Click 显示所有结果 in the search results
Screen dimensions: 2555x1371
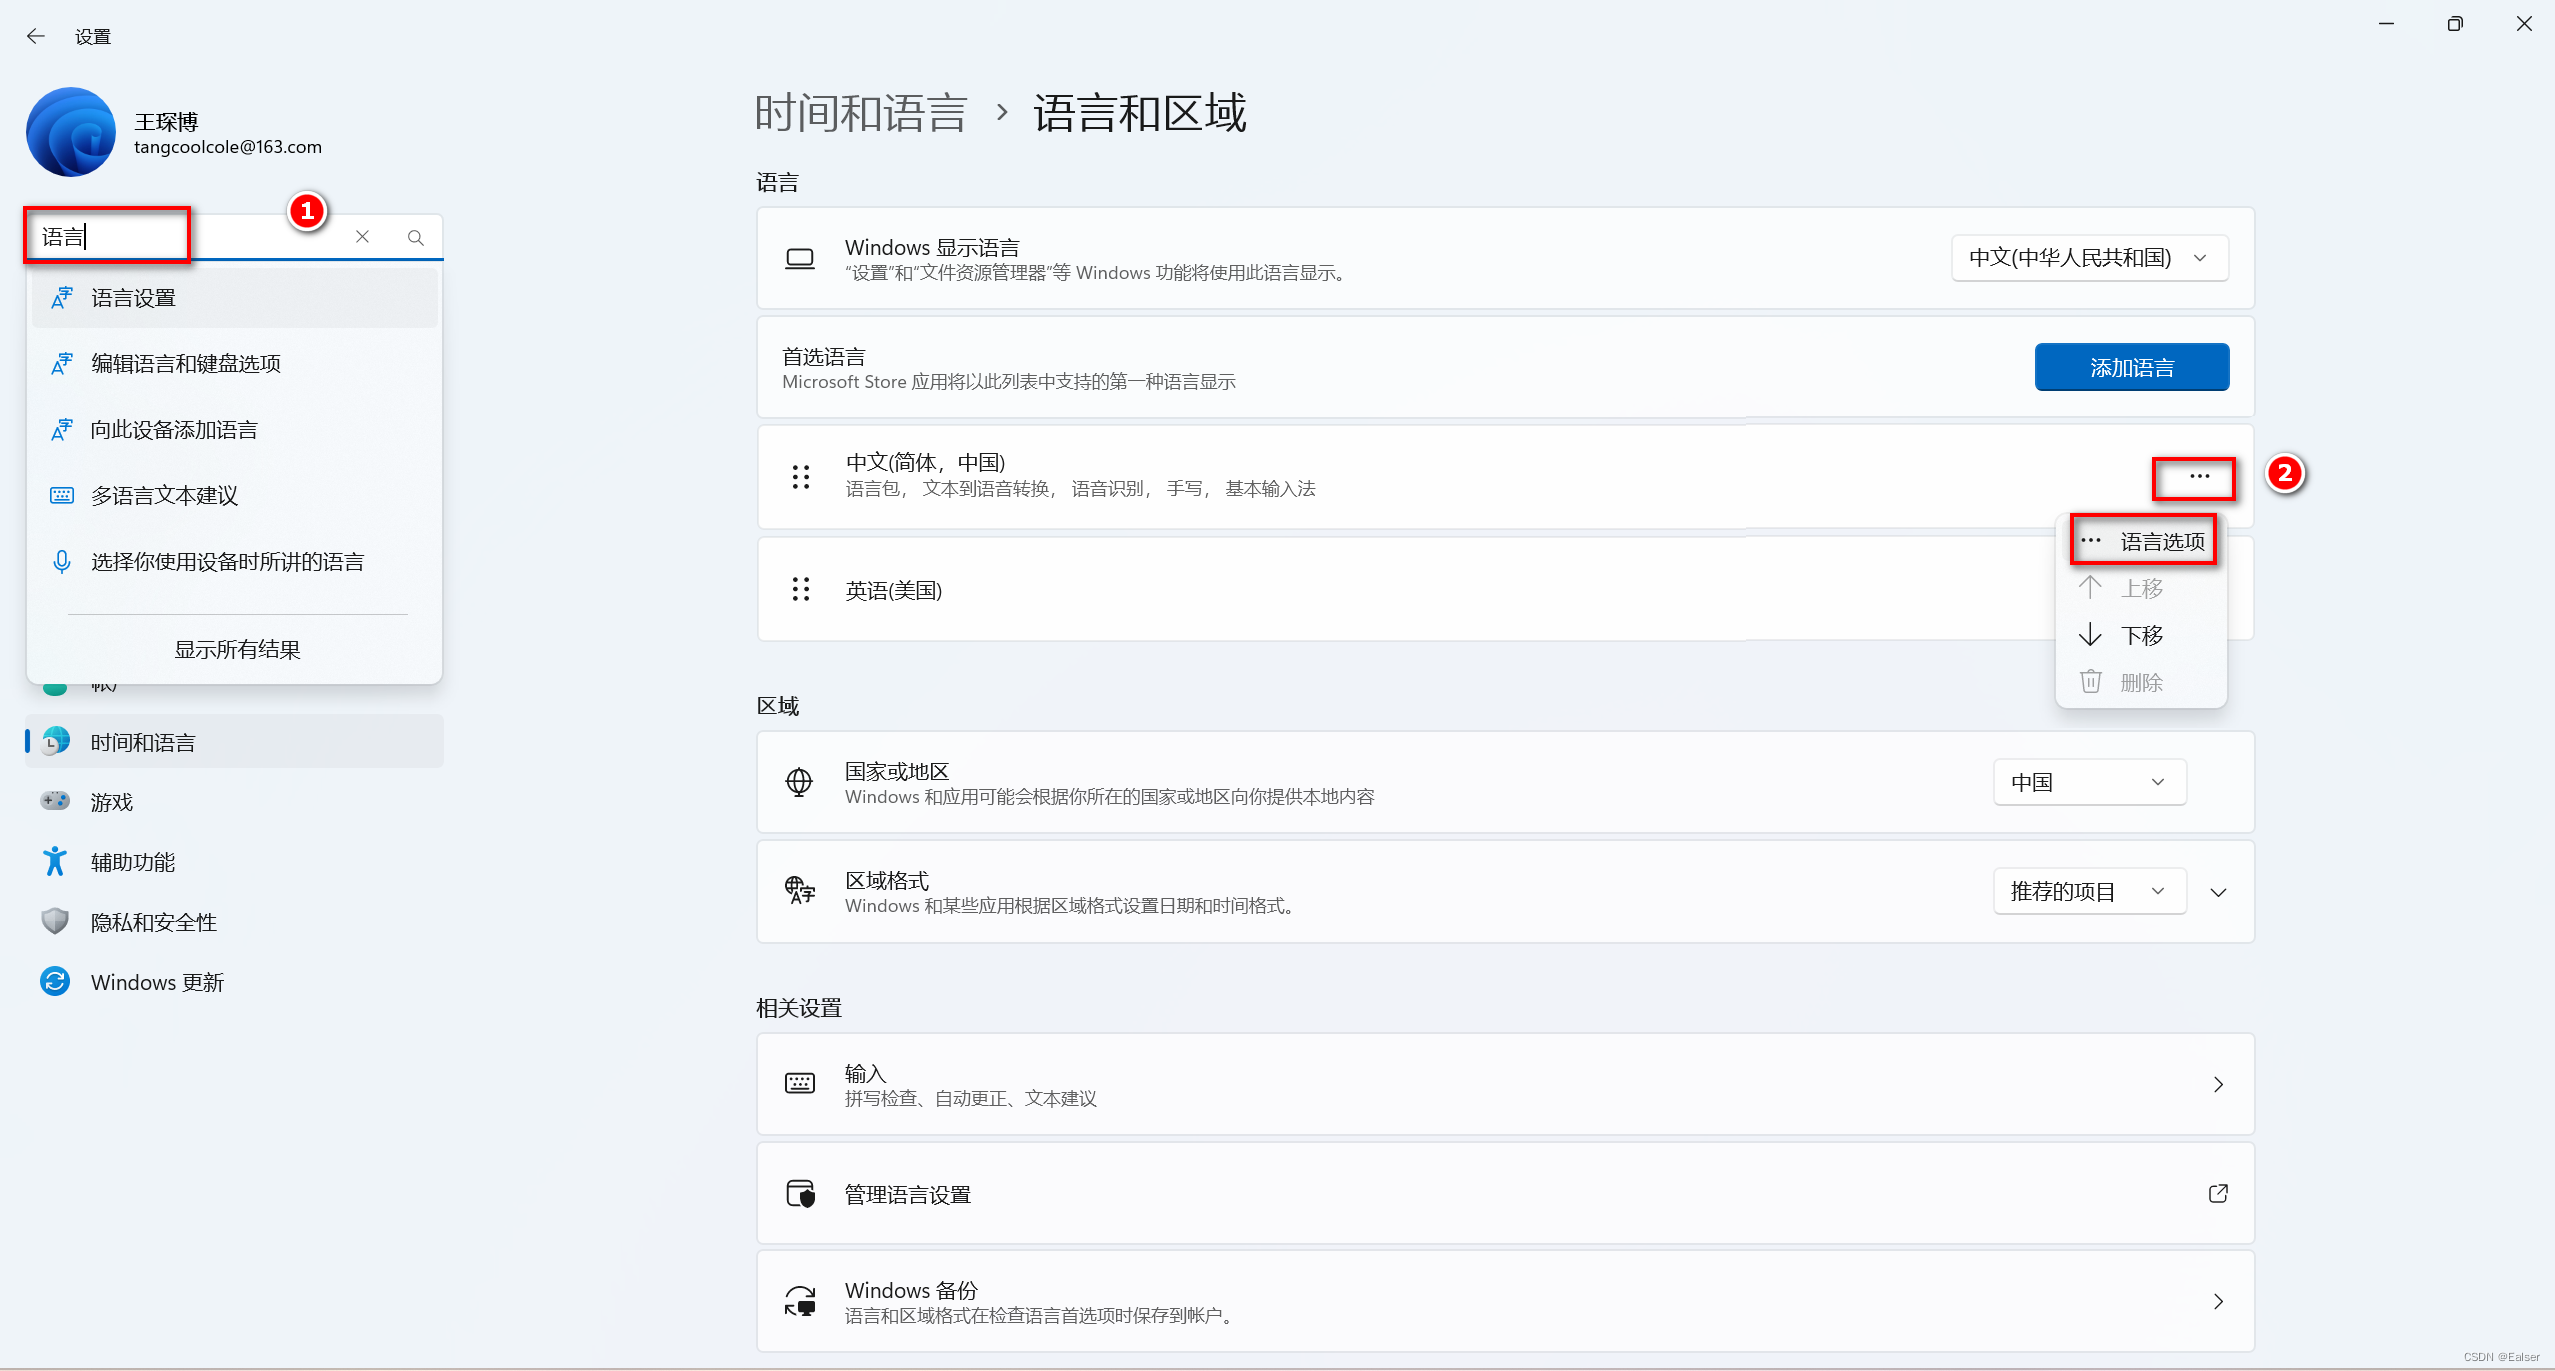[236, 648]
